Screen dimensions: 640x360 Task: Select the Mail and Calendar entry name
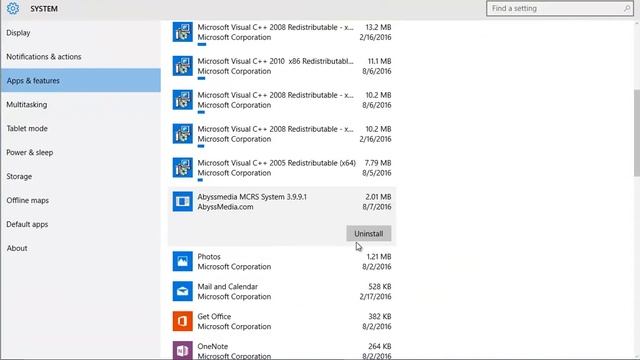coord(228,287)
